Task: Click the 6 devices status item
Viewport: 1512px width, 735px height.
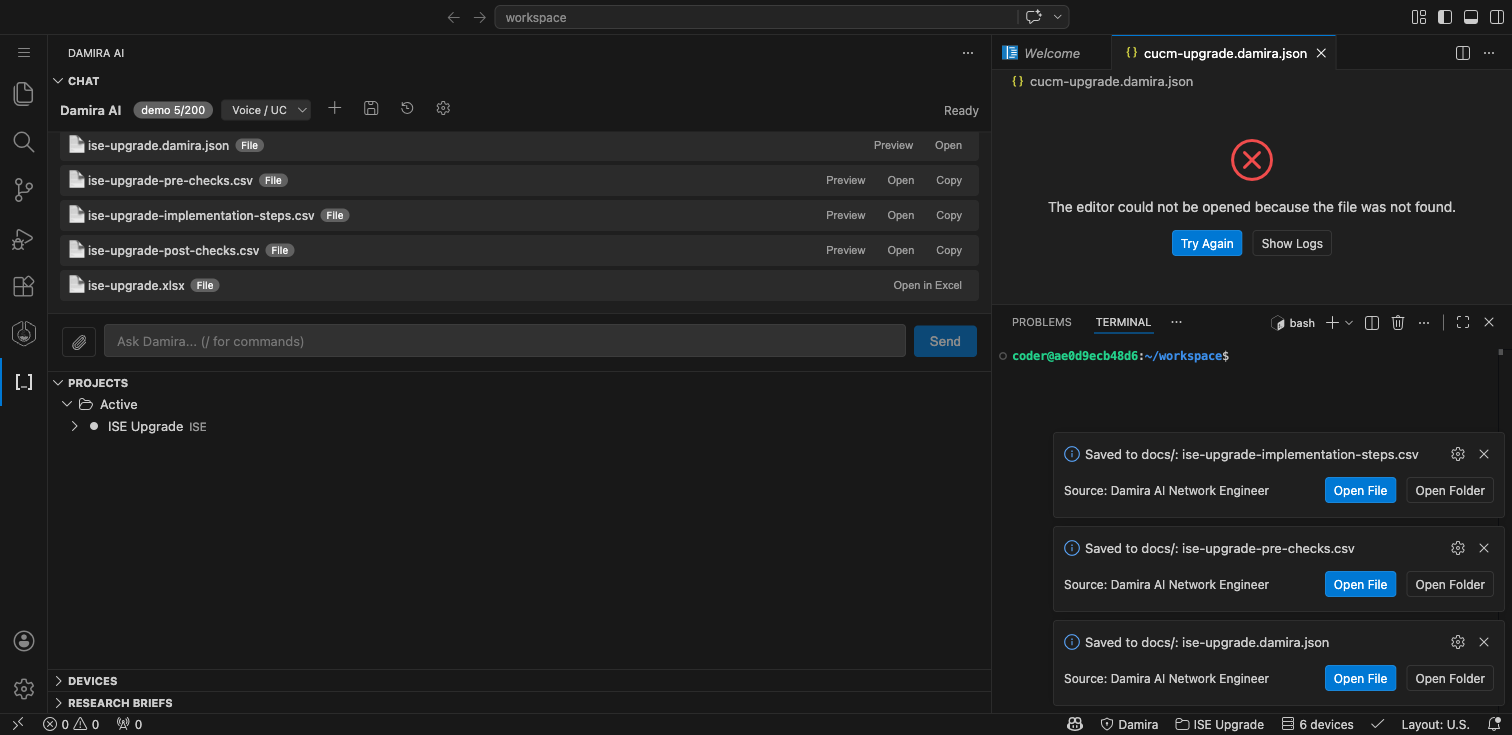Action: (1317, 724)
